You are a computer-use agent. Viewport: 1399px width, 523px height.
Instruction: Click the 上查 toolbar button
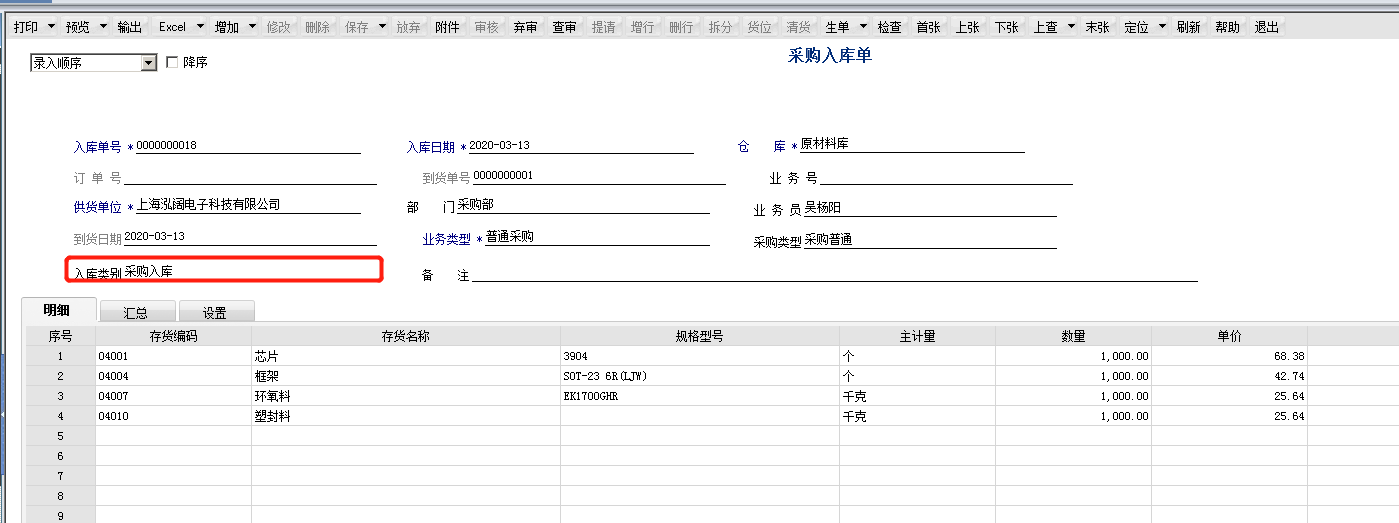coord(1045,28)
